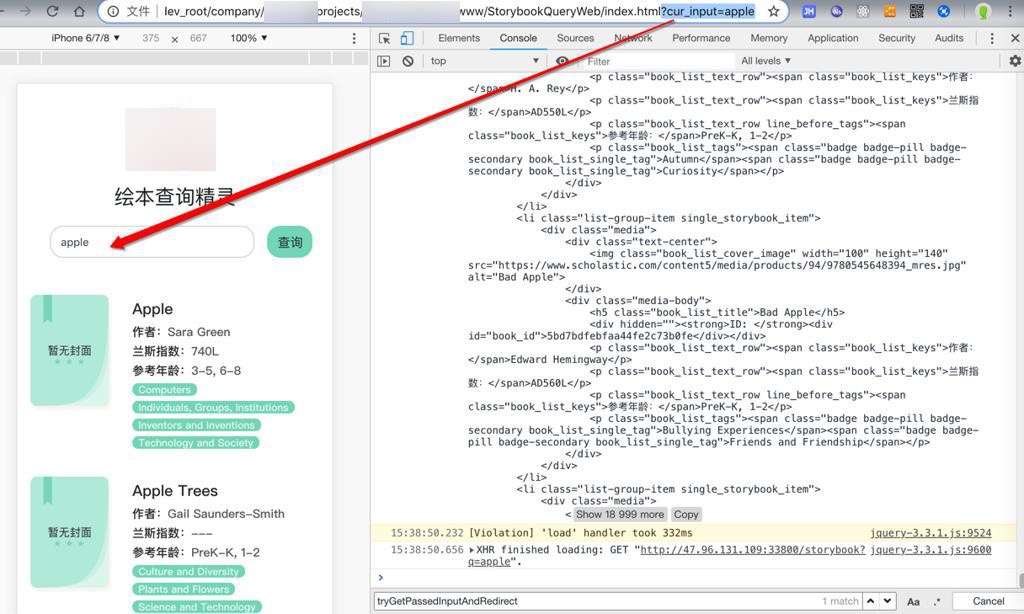Switch to the Application tab
The image size is (1024, 614).
point(833,39)
